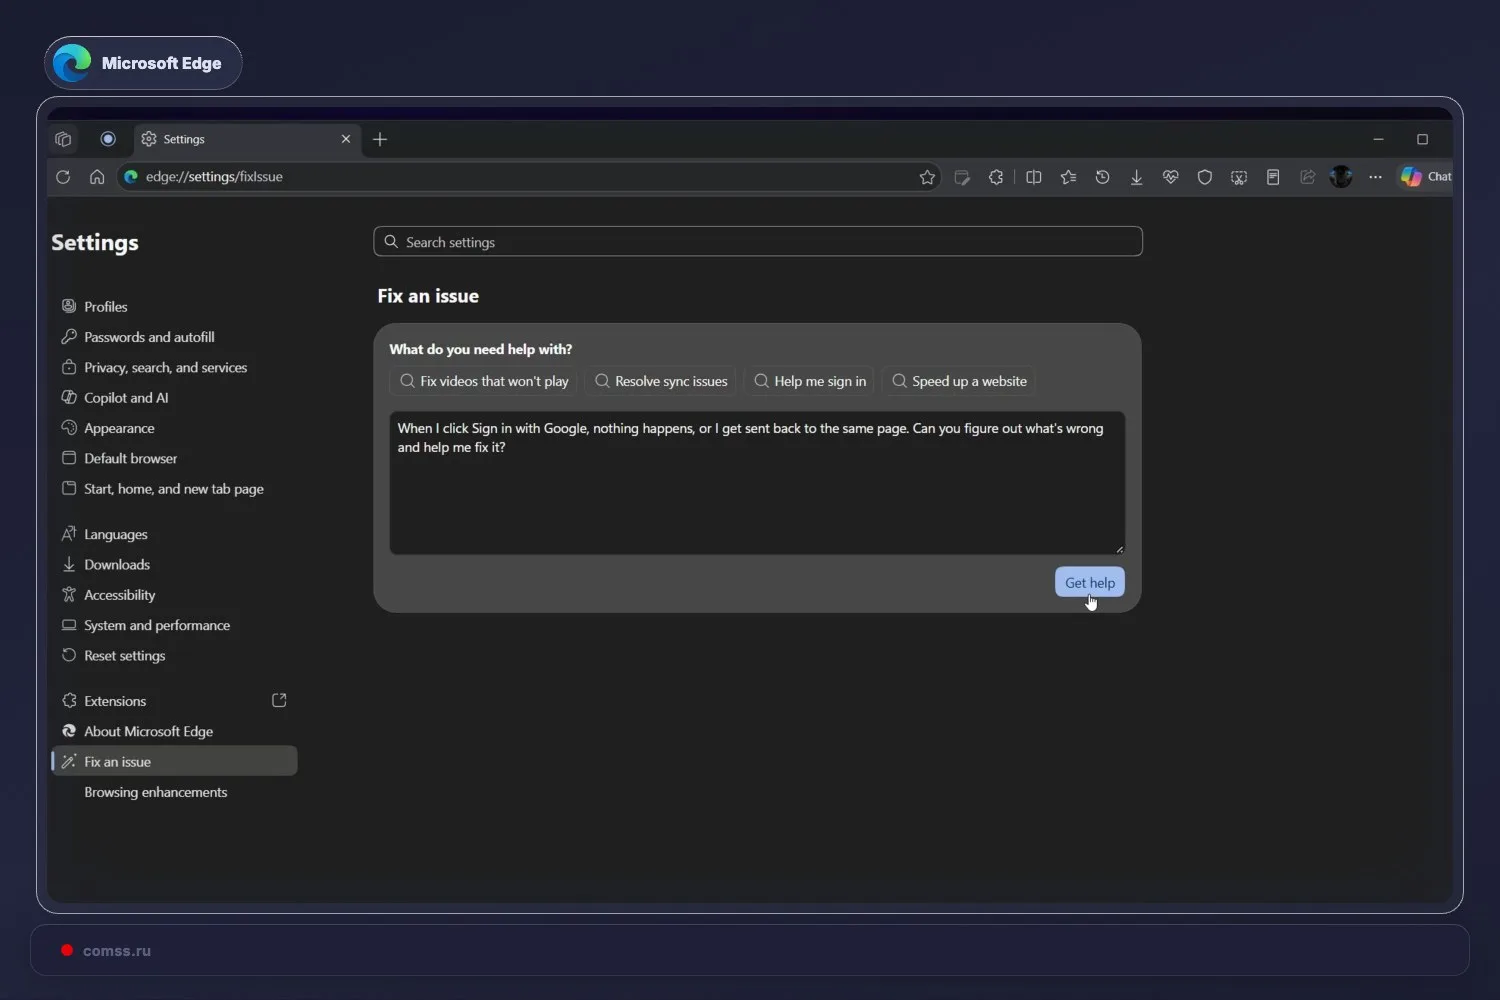Open System and performance settings

pos(174,626)
